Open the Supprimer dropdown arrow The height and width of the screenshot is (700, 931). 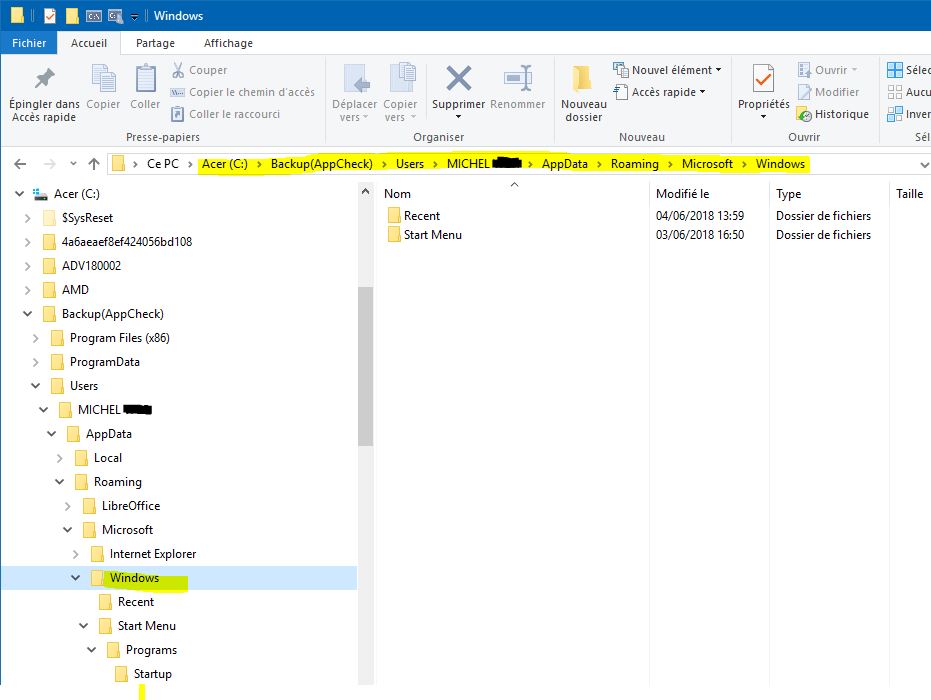click(x=458, y=116)
